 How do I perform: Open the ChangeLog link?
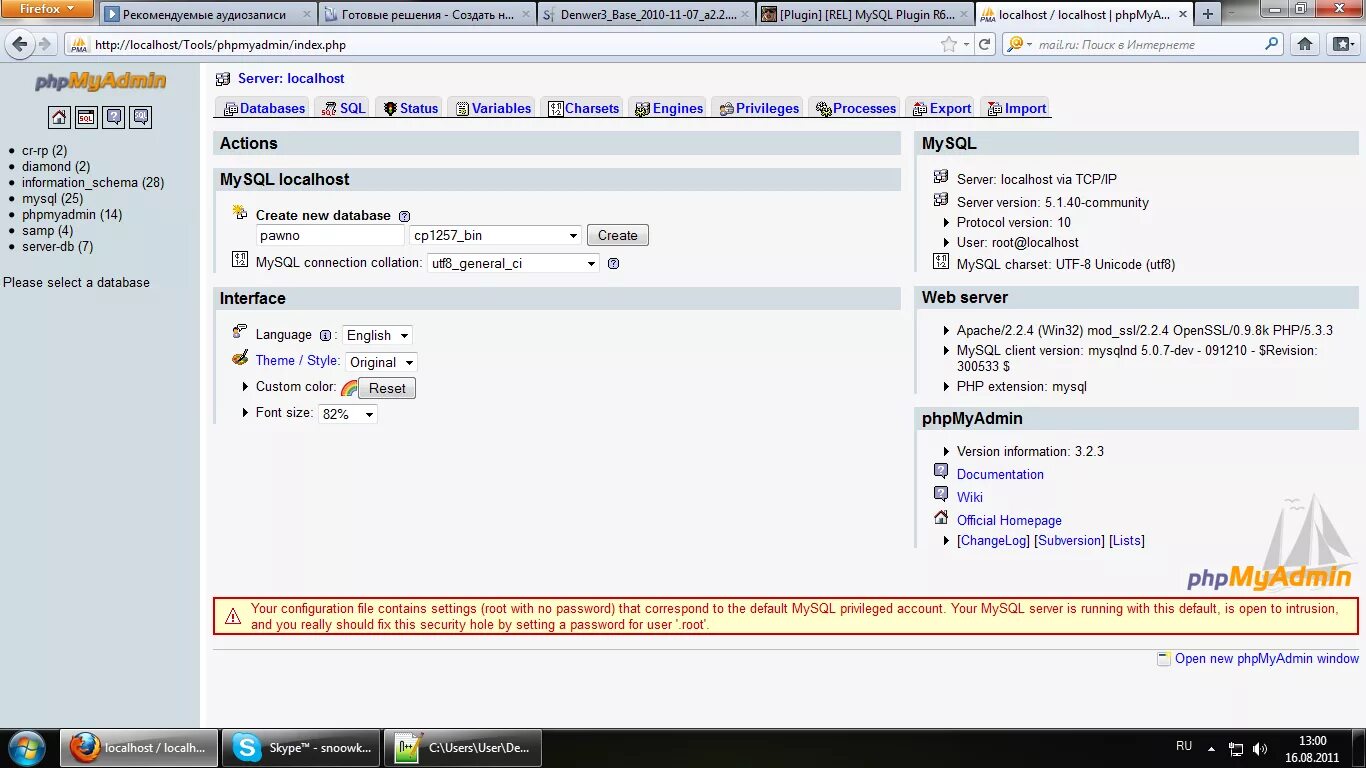[993, 540]
